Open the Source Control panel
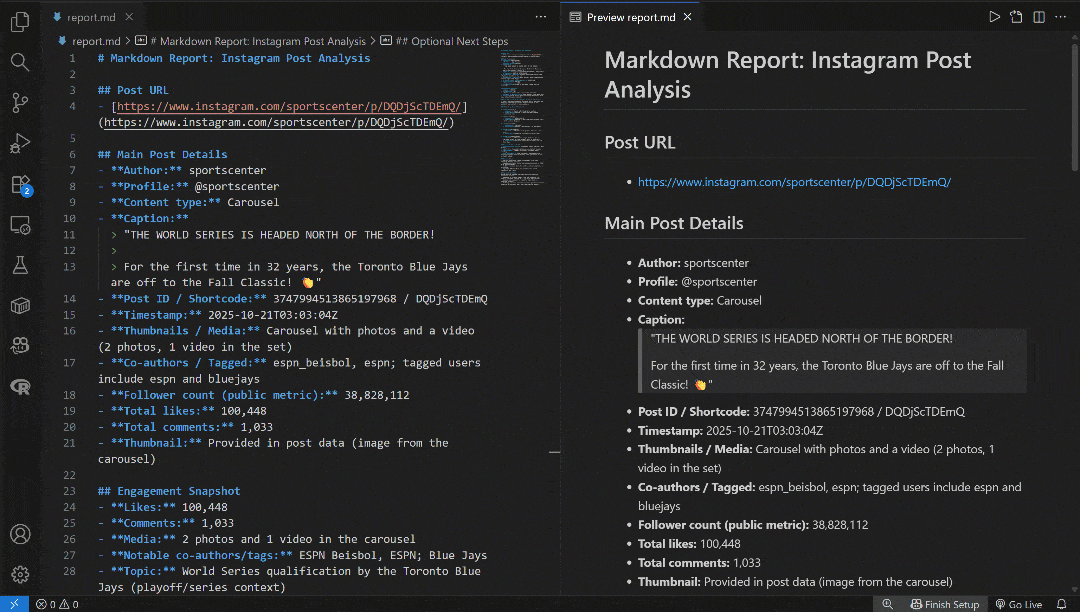This screenshot has height=612, width=1080. (x=20, y=103)
